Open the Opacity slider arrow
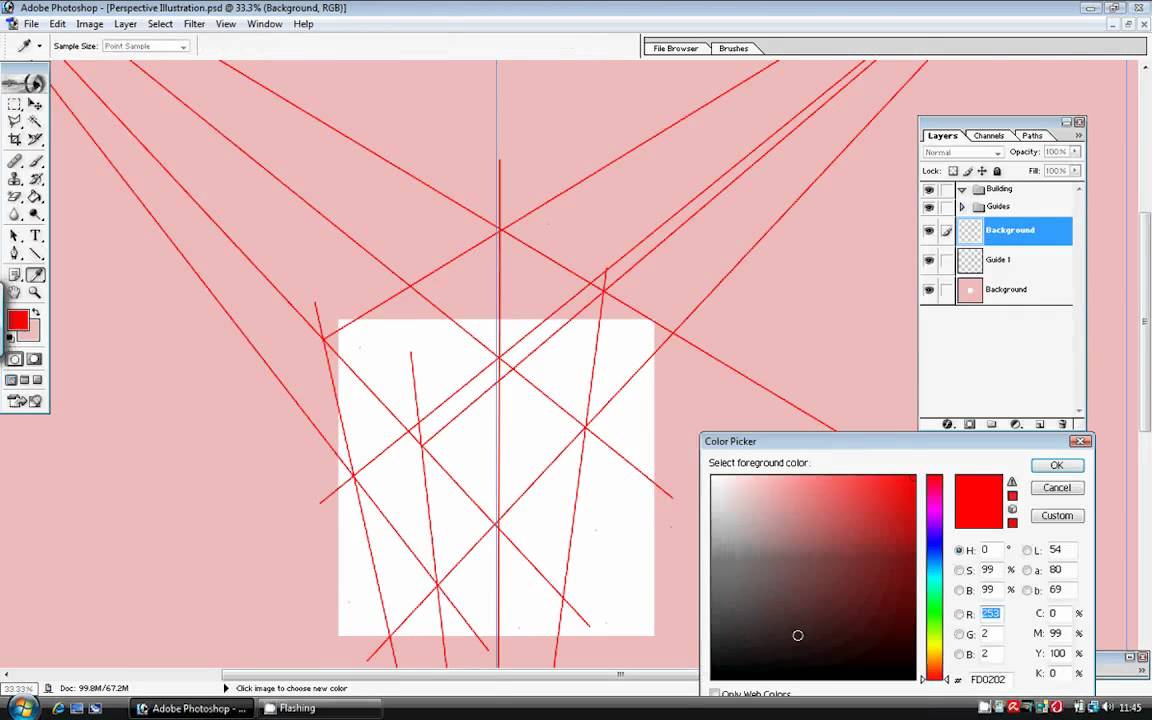 (x=1075, y=151)
